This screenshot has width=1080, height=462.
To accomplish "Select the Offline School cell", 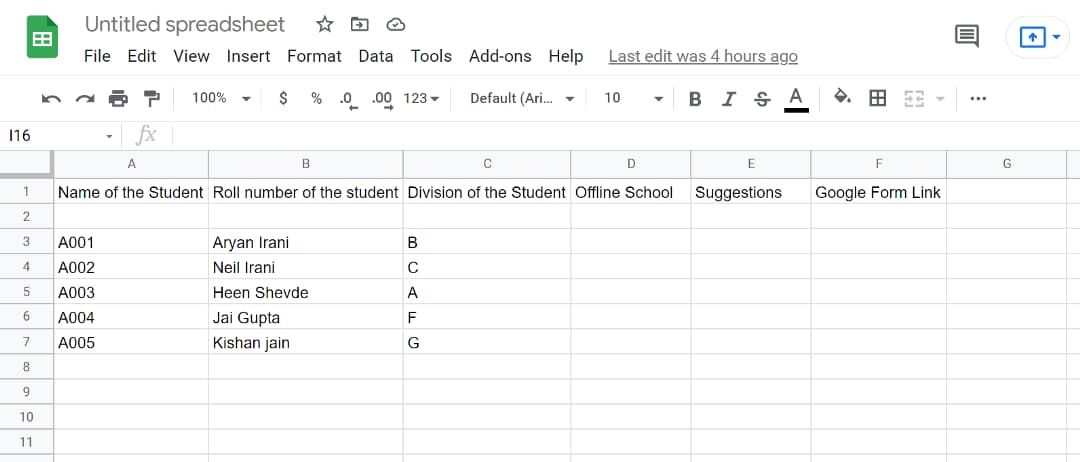I will (630, 192).
